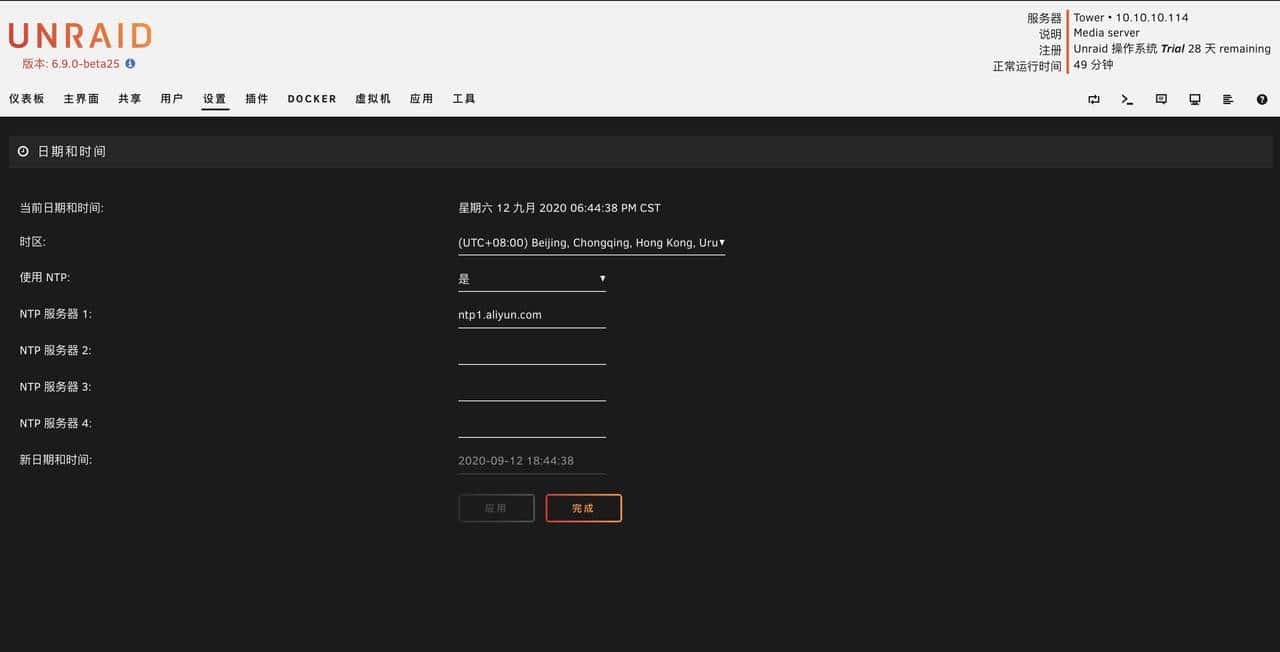The height and width of the screenshot is (652, 1280).
Task: Toggle help with question mark icon
Action: click(1262, 99)
